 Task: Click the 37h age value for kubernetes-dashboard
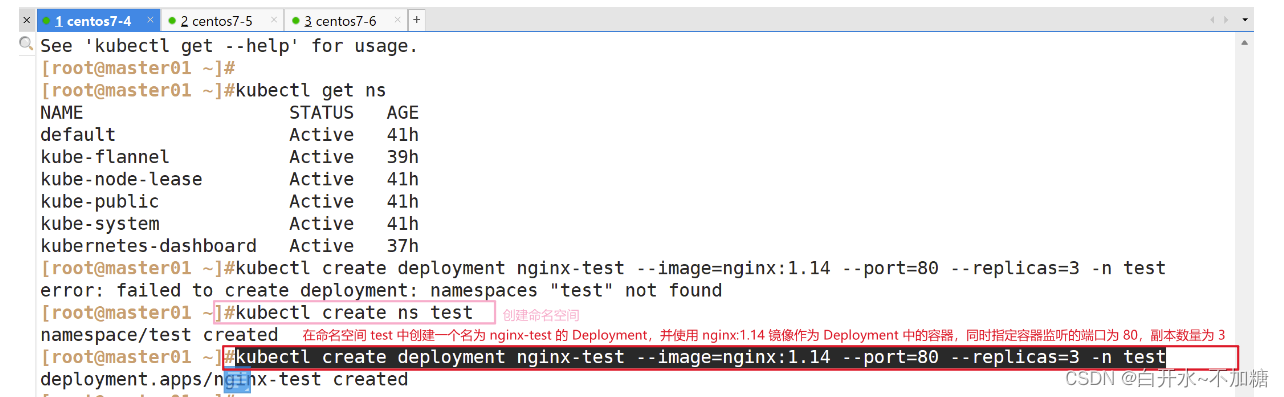click(403, 245)
